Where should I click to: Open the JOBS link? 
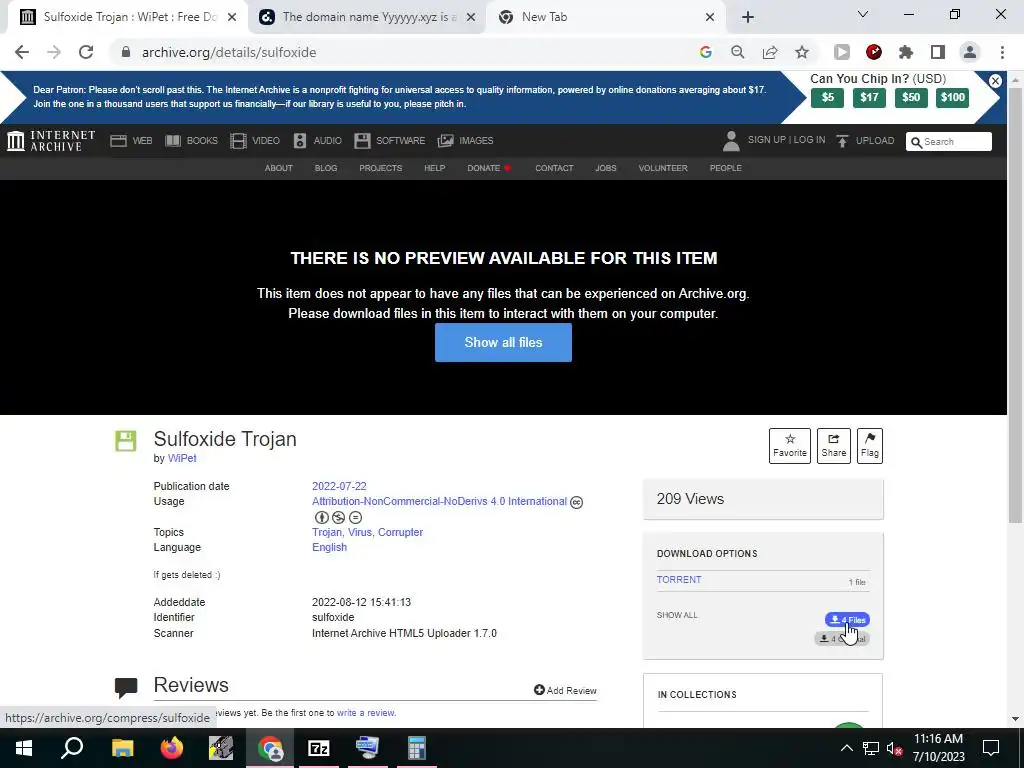pyautogui.click(x=605, y=168)
